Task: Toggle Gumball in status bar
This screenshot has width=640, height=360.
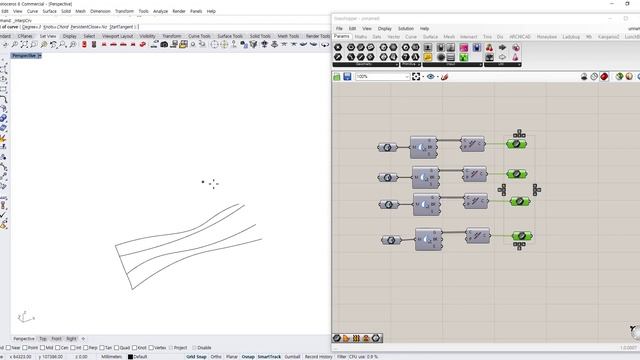Action: 292,357
